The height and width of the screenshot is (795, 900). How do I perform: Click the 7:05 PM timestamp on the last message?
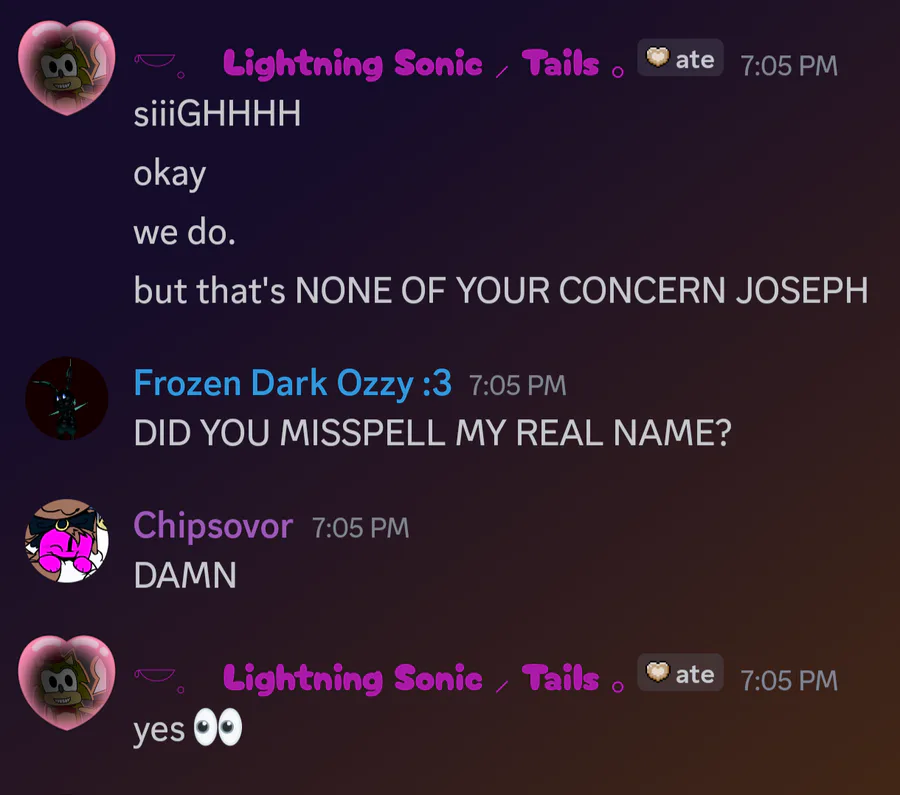[789, 681]
